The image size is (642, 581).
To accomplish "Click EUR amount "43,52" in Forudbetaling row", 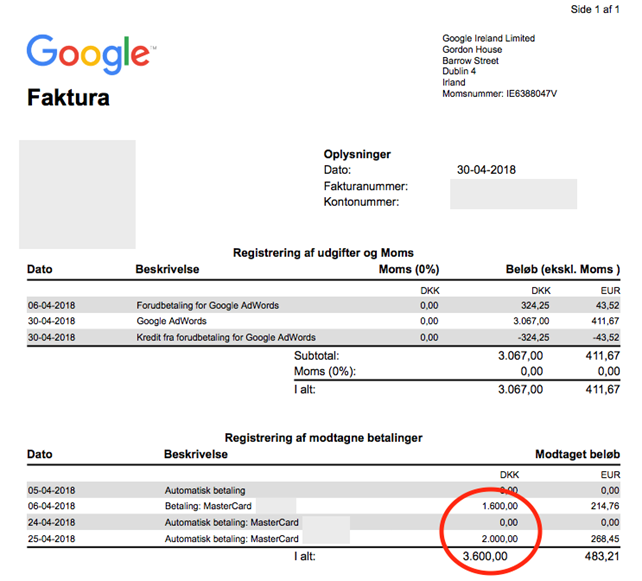I will tap(608, 305).
